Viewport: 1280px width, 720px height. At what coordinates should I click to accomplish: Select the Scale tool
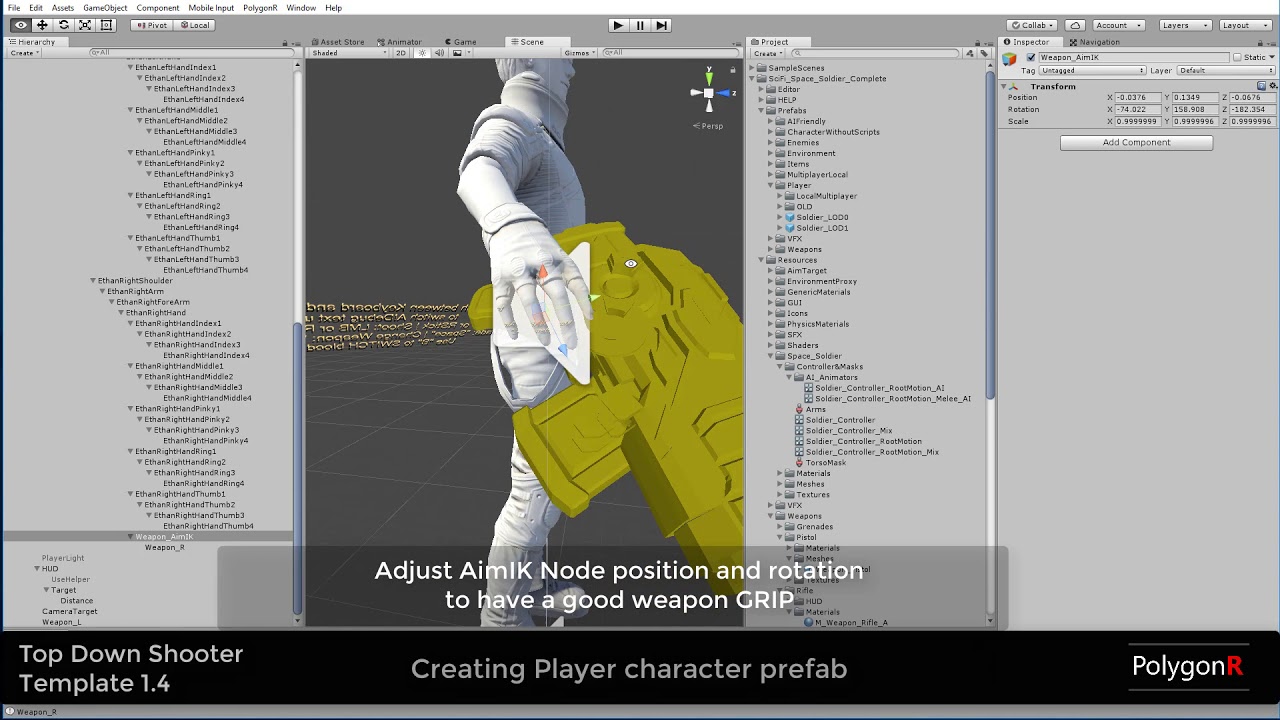[x=85, y=25]
